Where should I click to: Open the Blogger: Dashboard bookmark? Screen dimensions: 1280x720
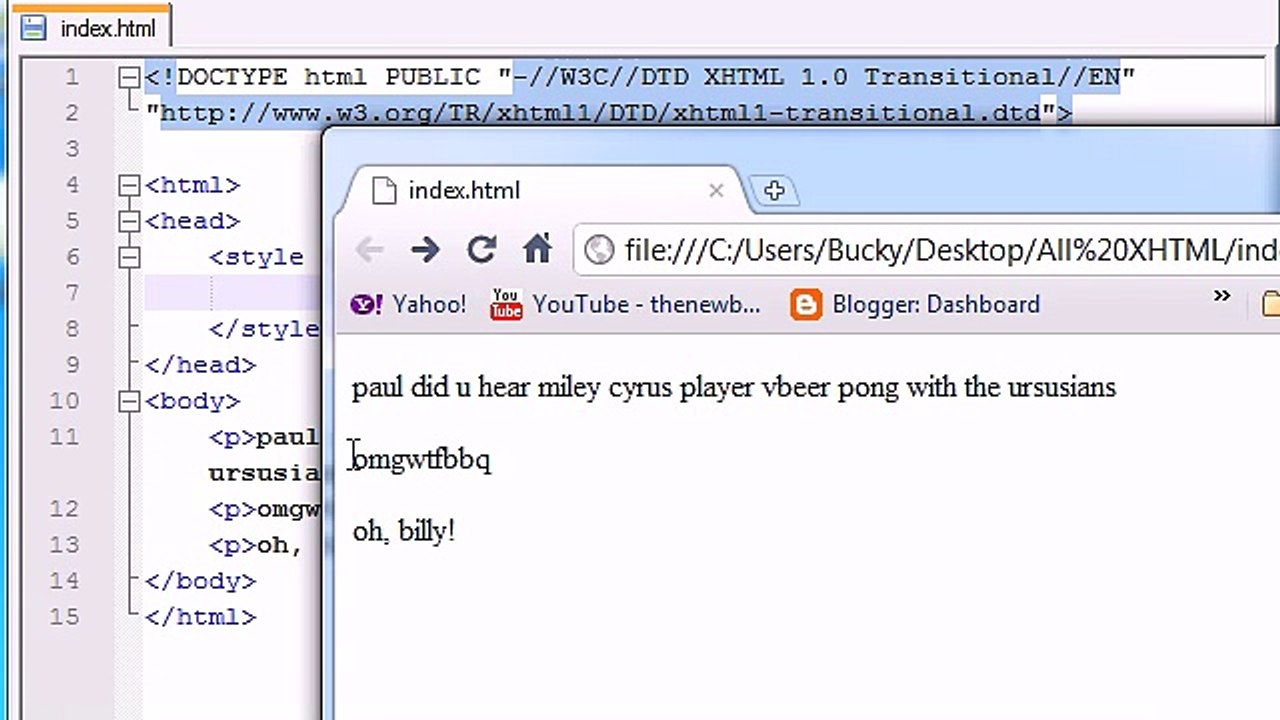coord(915,304)
